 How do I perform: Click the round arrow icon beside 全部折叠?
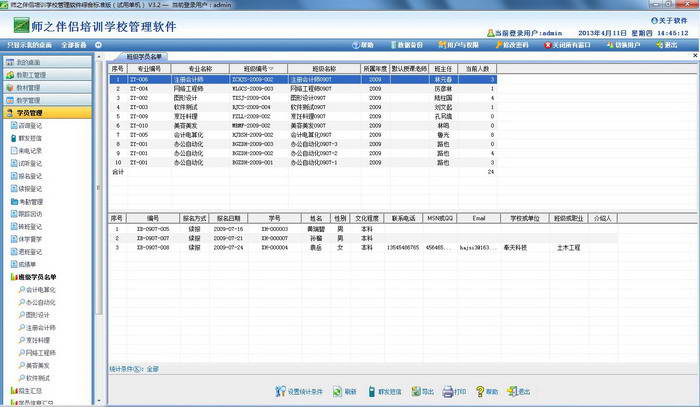tap(98, 45)
